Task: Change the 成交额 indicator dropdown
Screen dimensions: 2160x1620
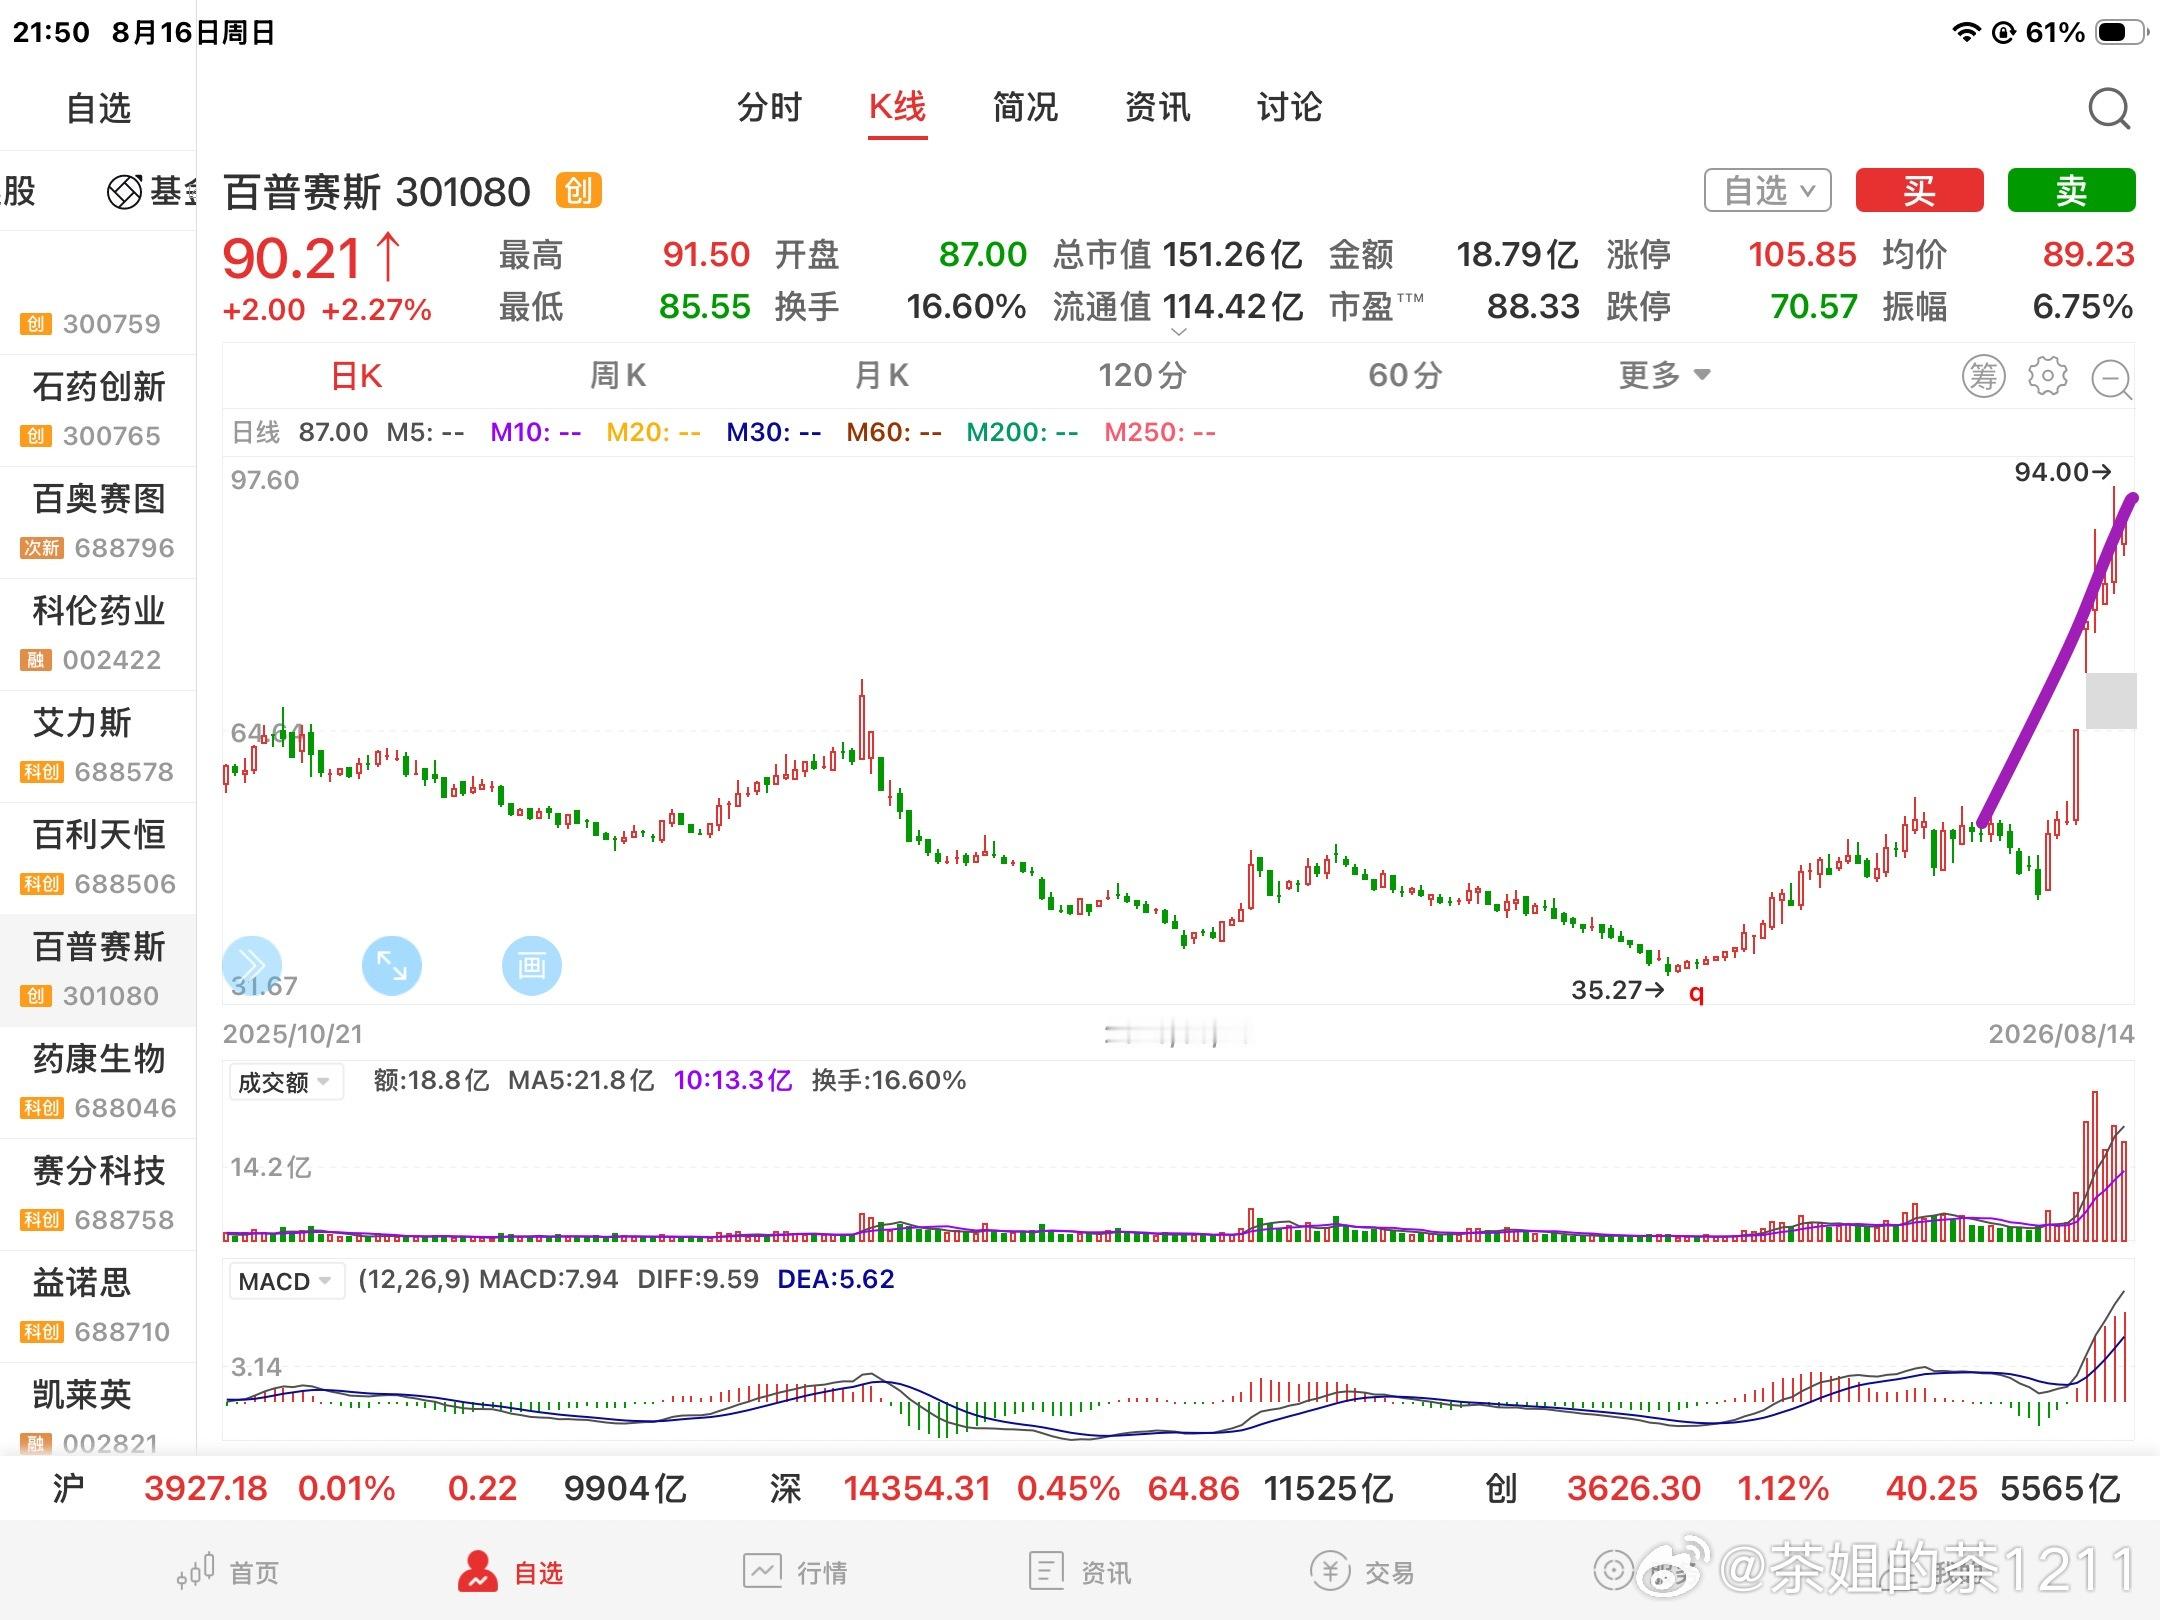Action: pos(285,1082)
